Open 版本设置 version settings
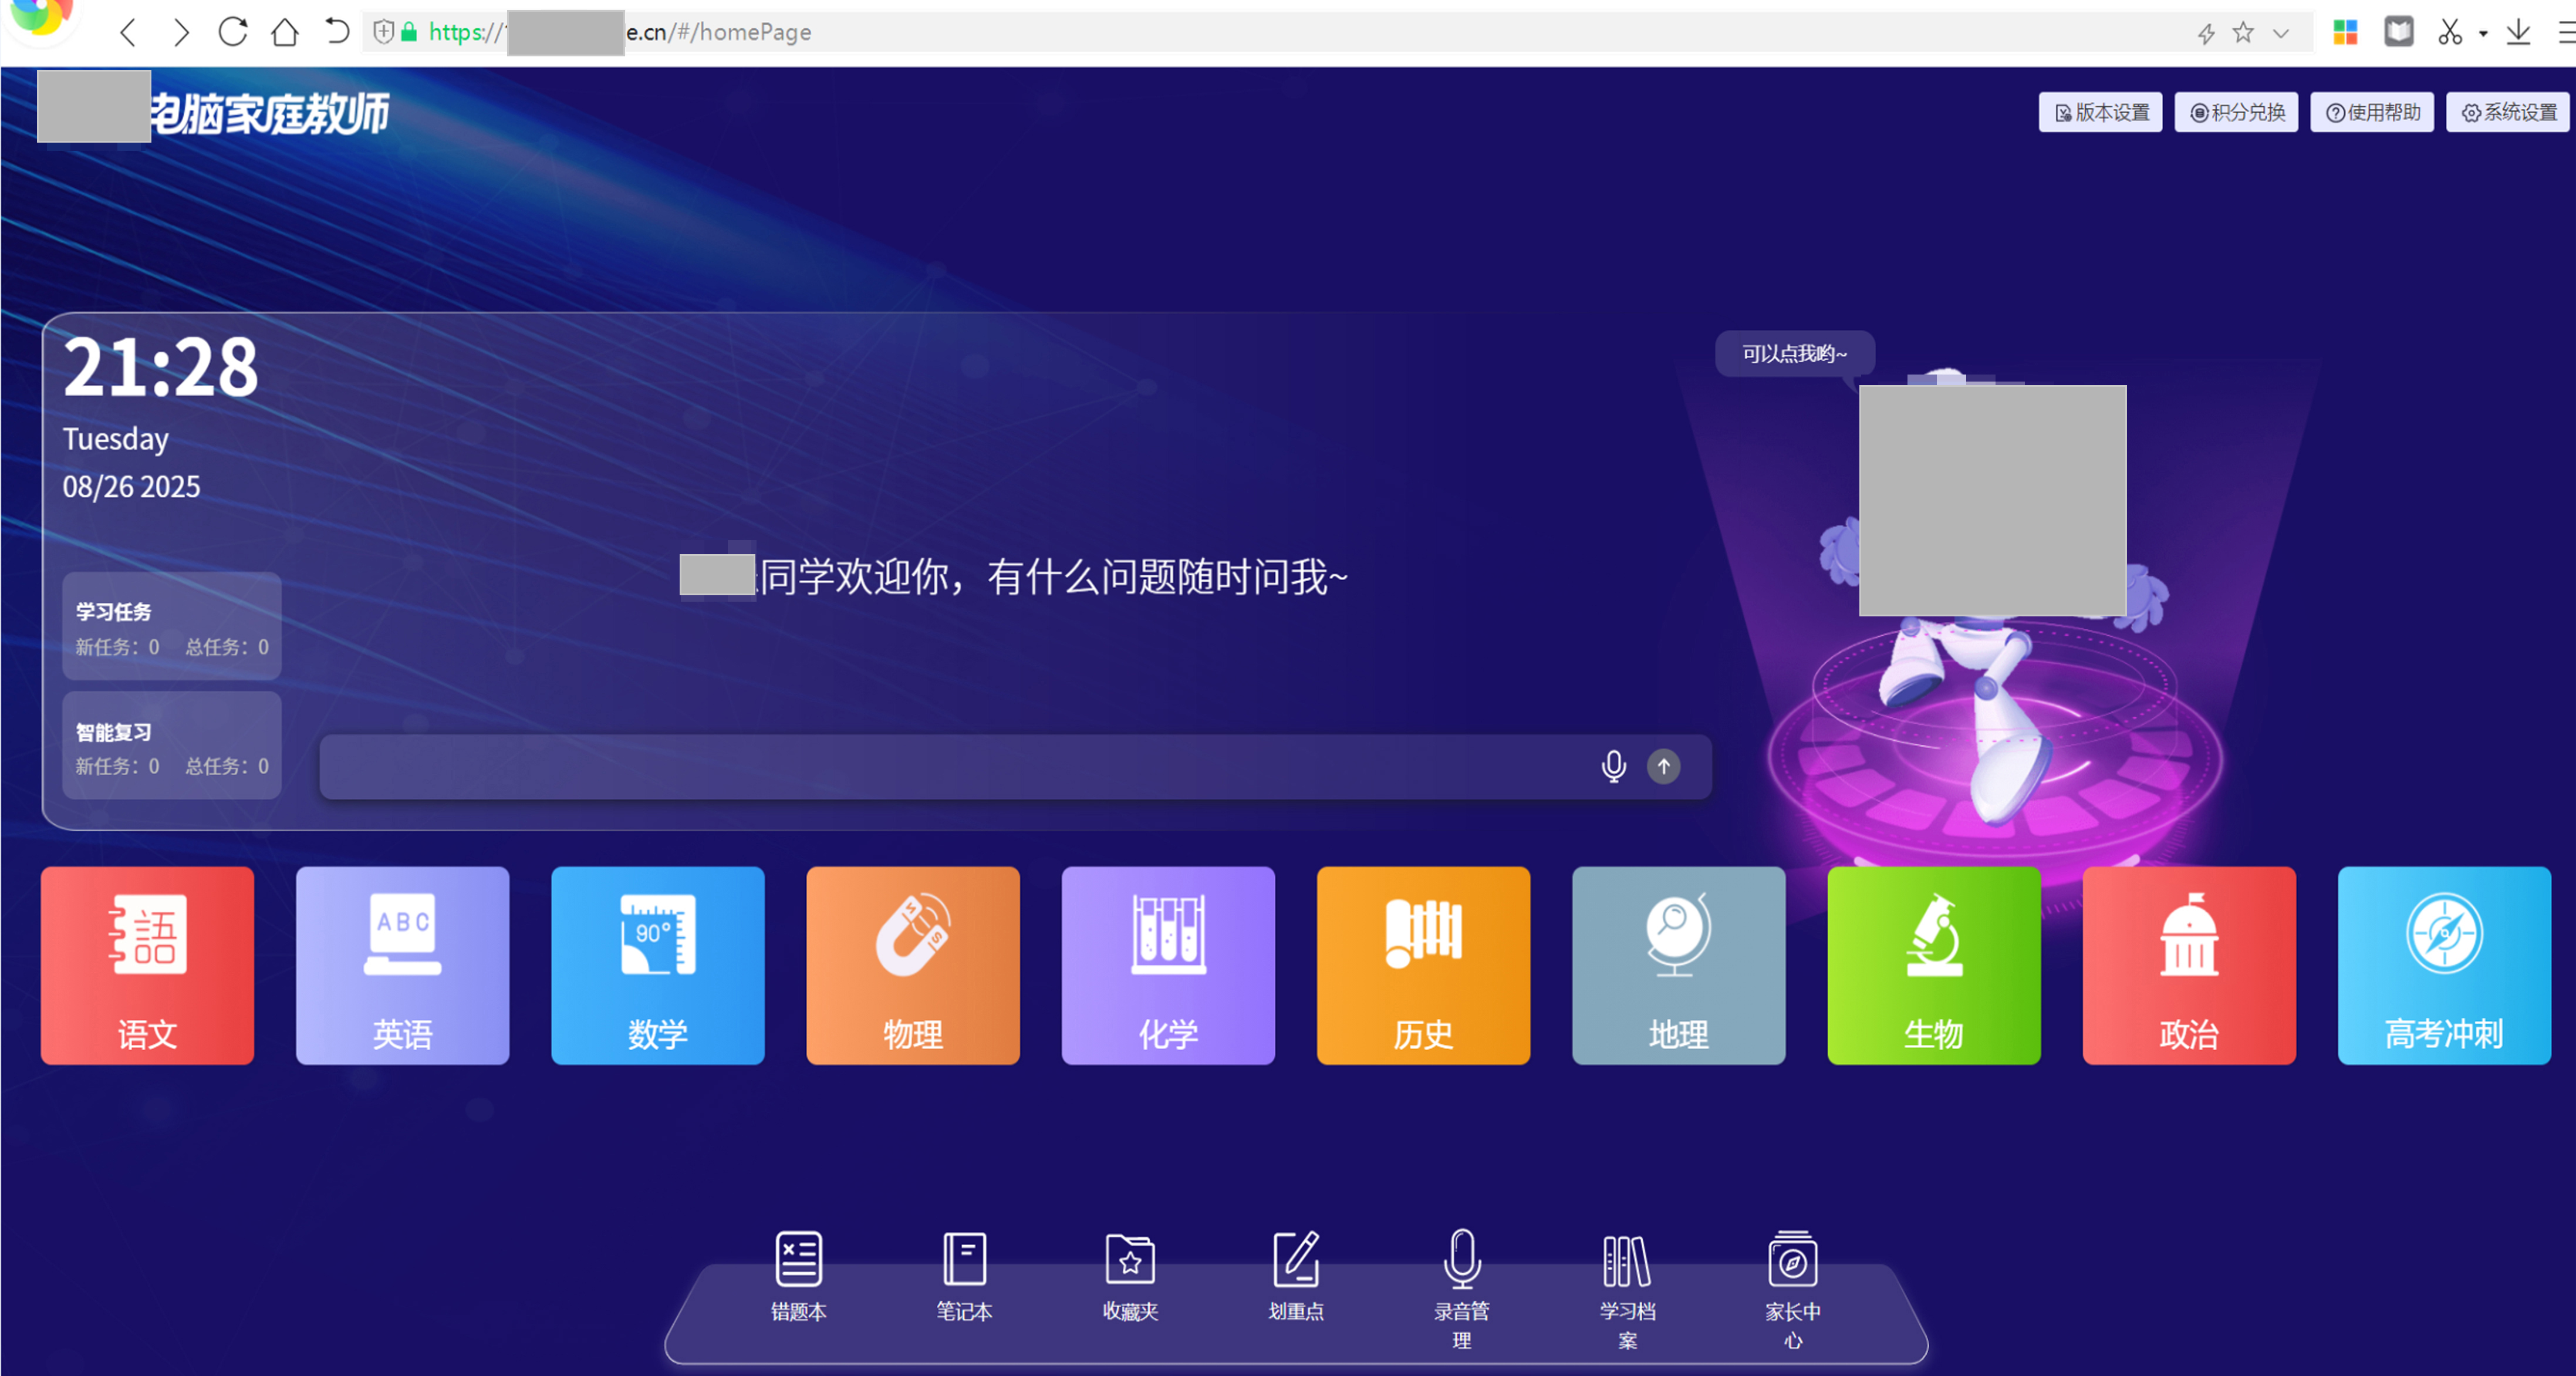2576x1376 pixels. (x=2100, y=112)
